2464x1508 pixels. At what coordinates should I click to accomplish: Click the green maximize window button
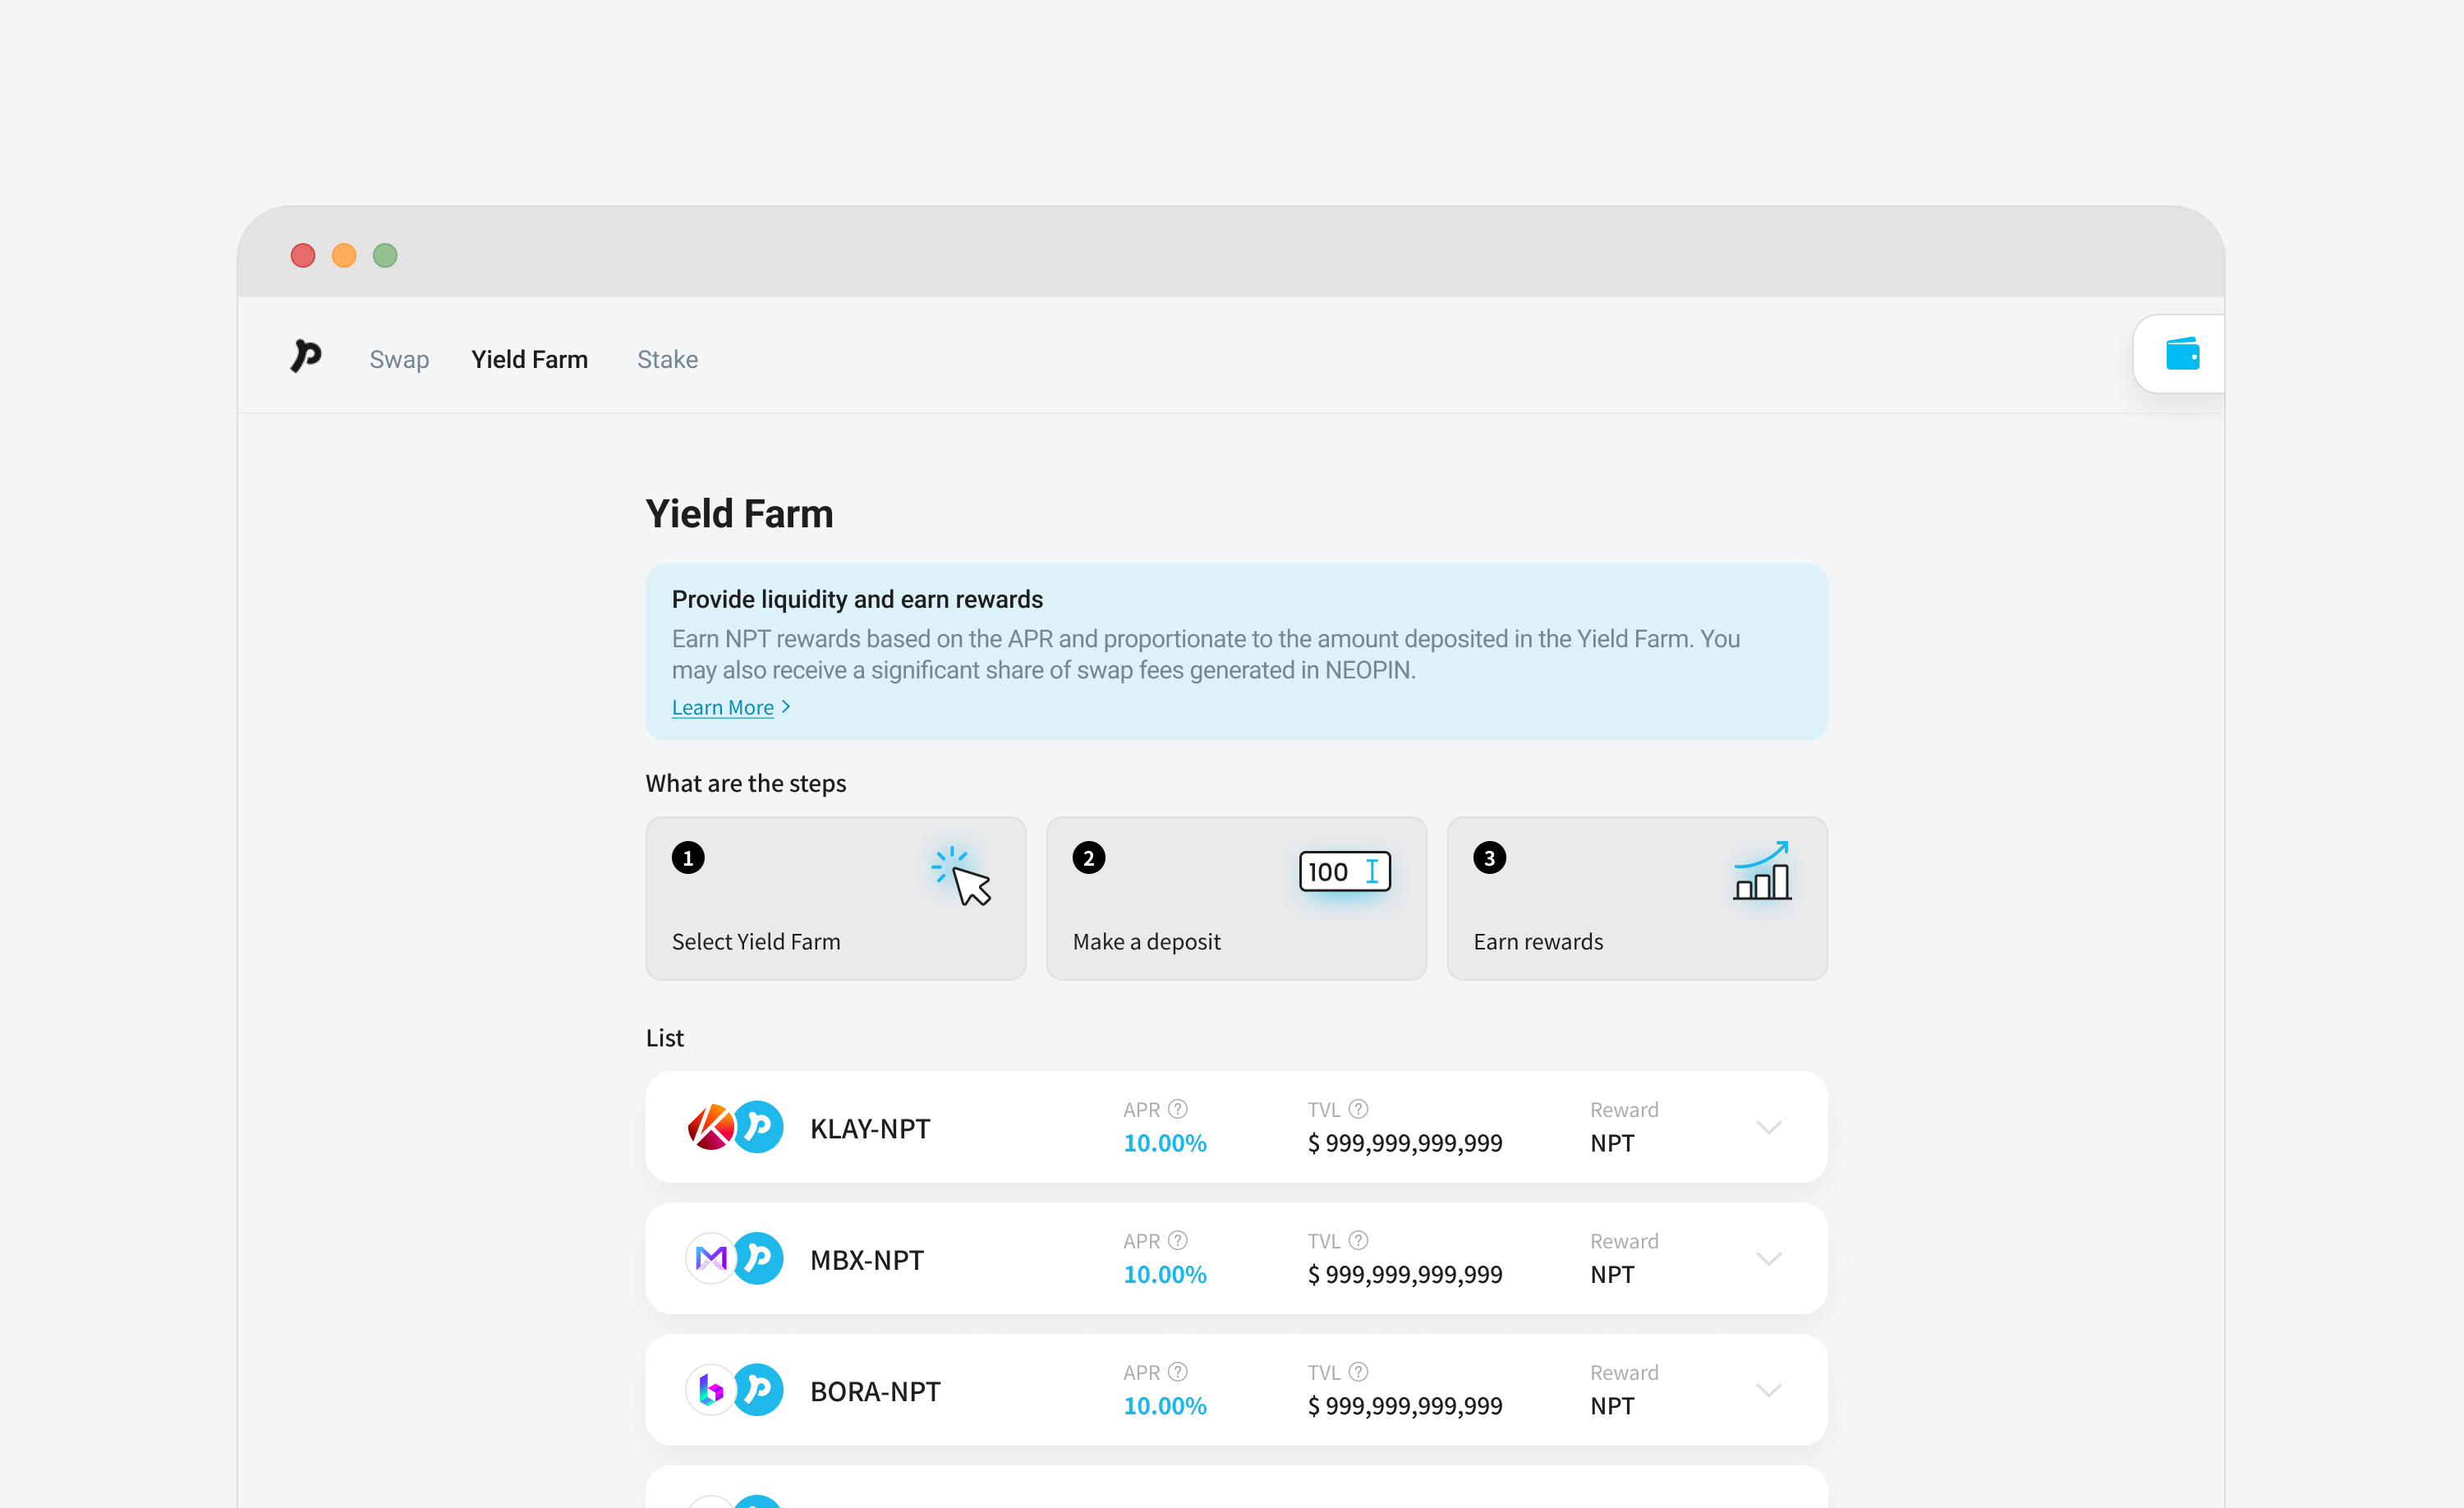385,255
